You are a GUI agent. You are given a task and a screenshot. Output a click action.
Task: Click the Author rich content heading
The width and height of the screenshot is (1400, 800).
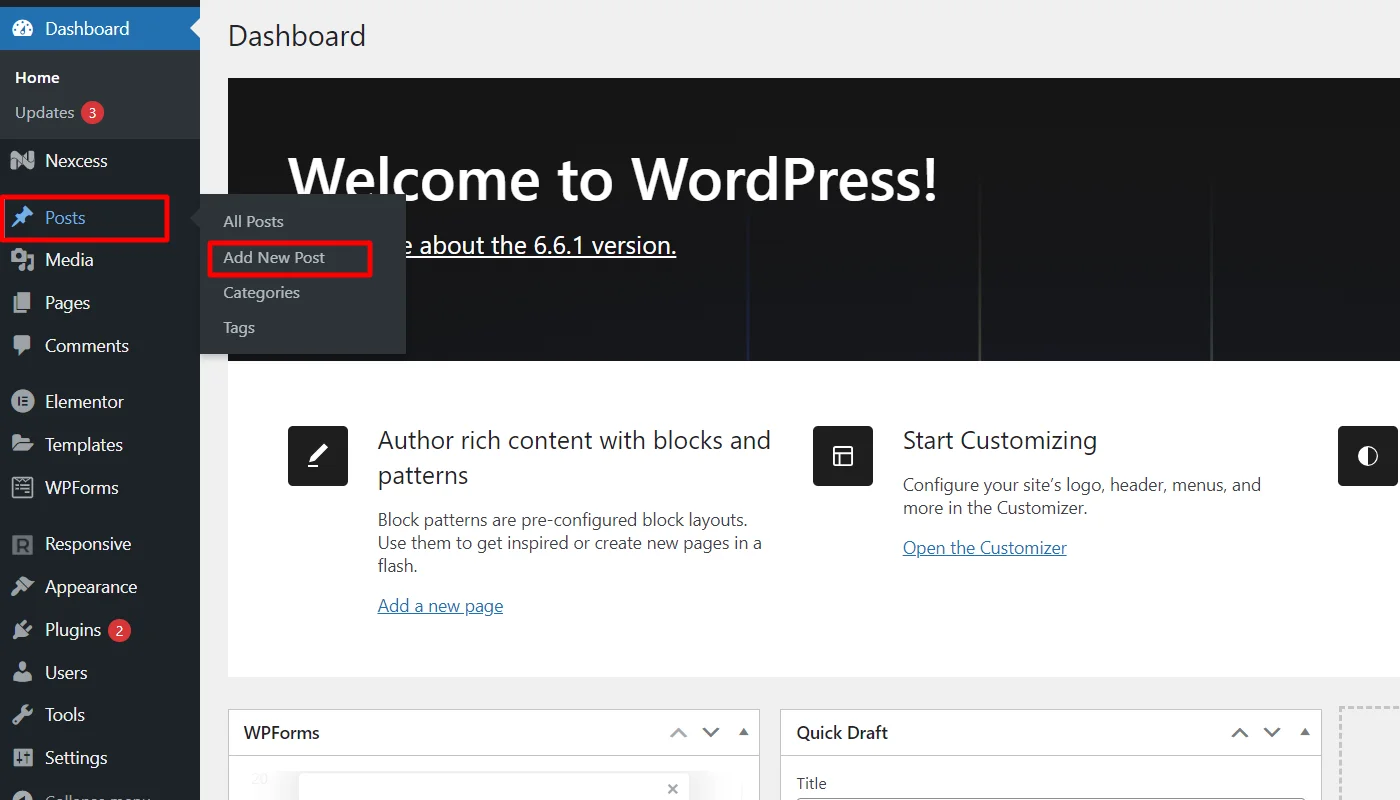click(574, 458)
